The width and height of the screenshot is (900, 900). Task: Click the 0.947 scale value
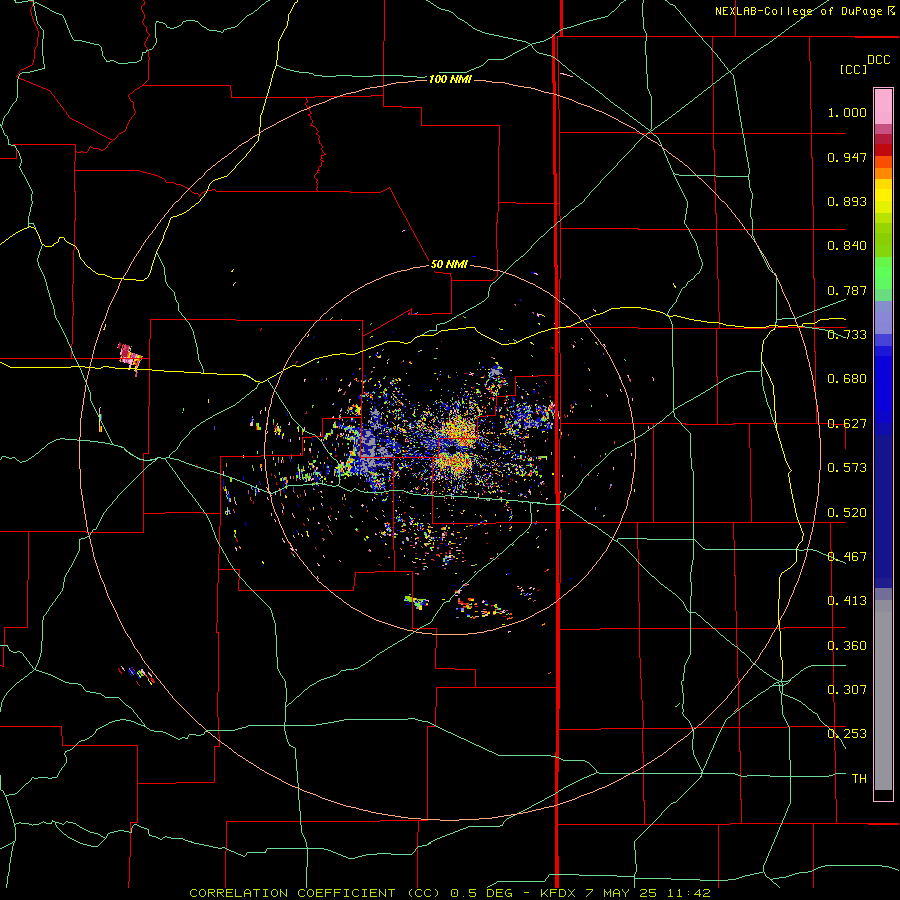pos(847,157)
